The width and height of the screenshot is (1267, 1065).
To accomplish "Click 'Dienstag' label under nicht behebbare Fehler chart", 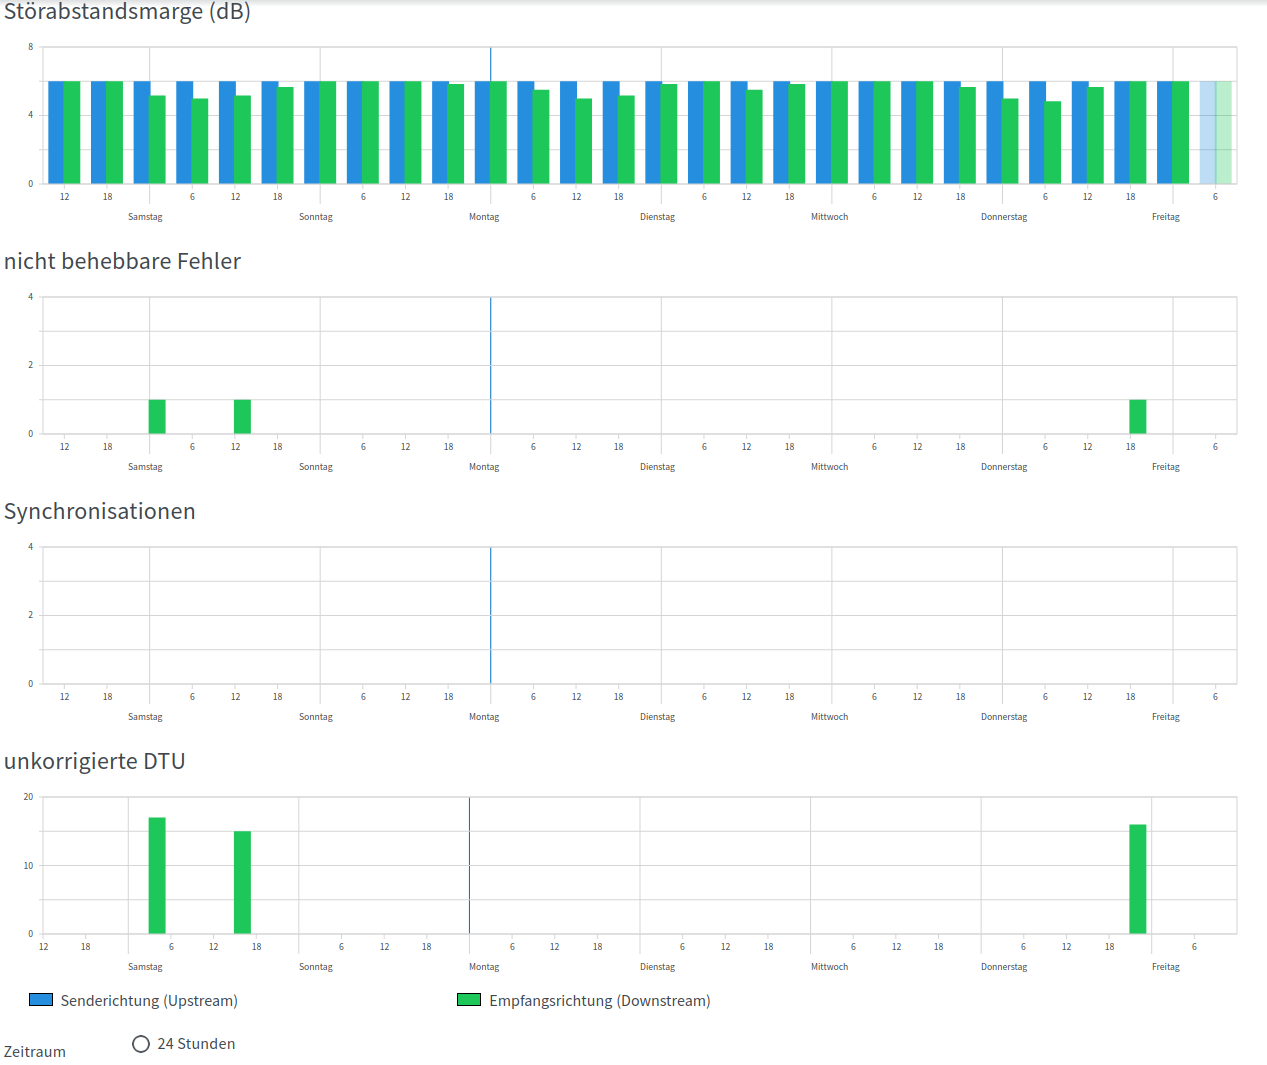I will (658, 467).
